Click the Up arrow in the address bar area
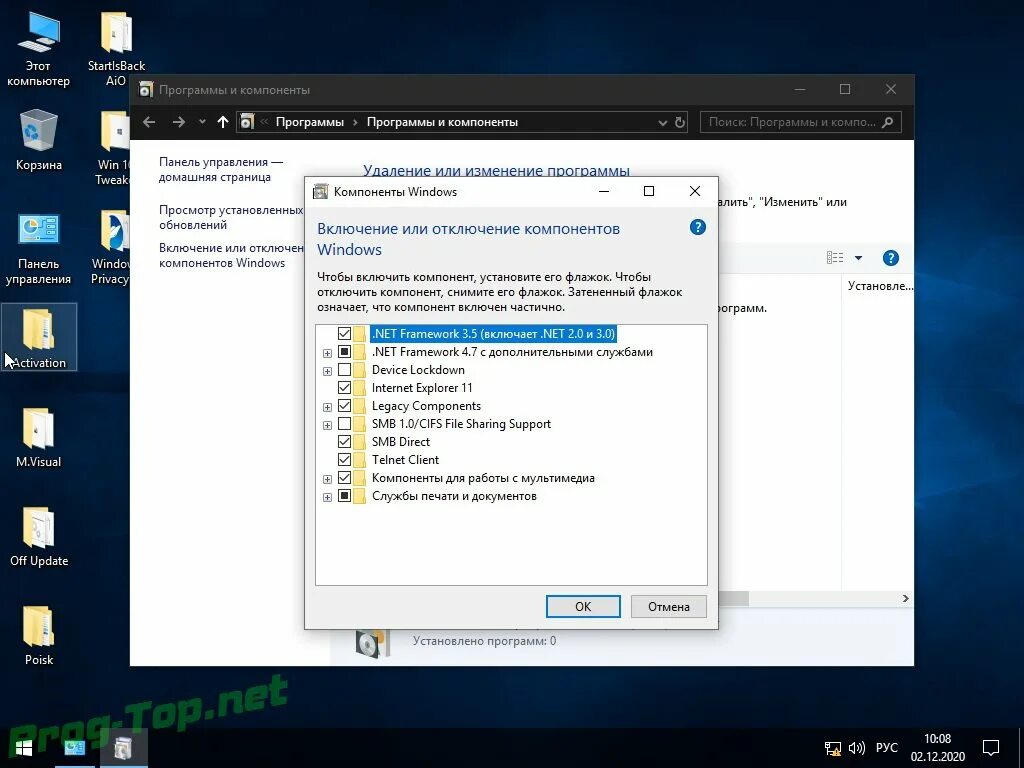The height and width of the screenshot is (768, 1024). click(x=223, y=122)
